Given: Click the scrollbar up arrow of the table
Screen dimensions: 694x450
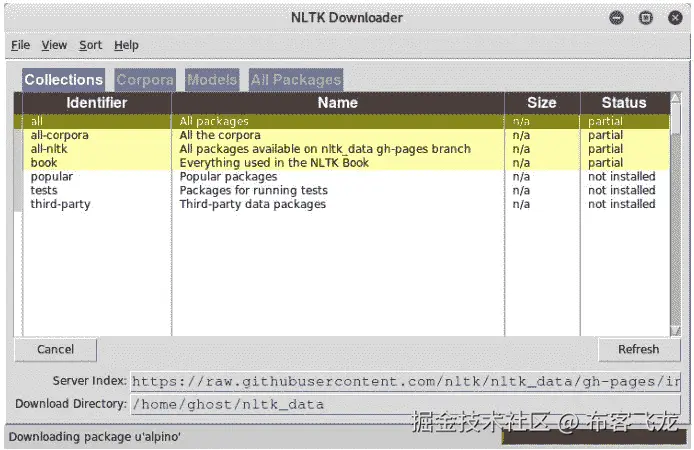Looking at the screenshot, I should pos(675,98).
